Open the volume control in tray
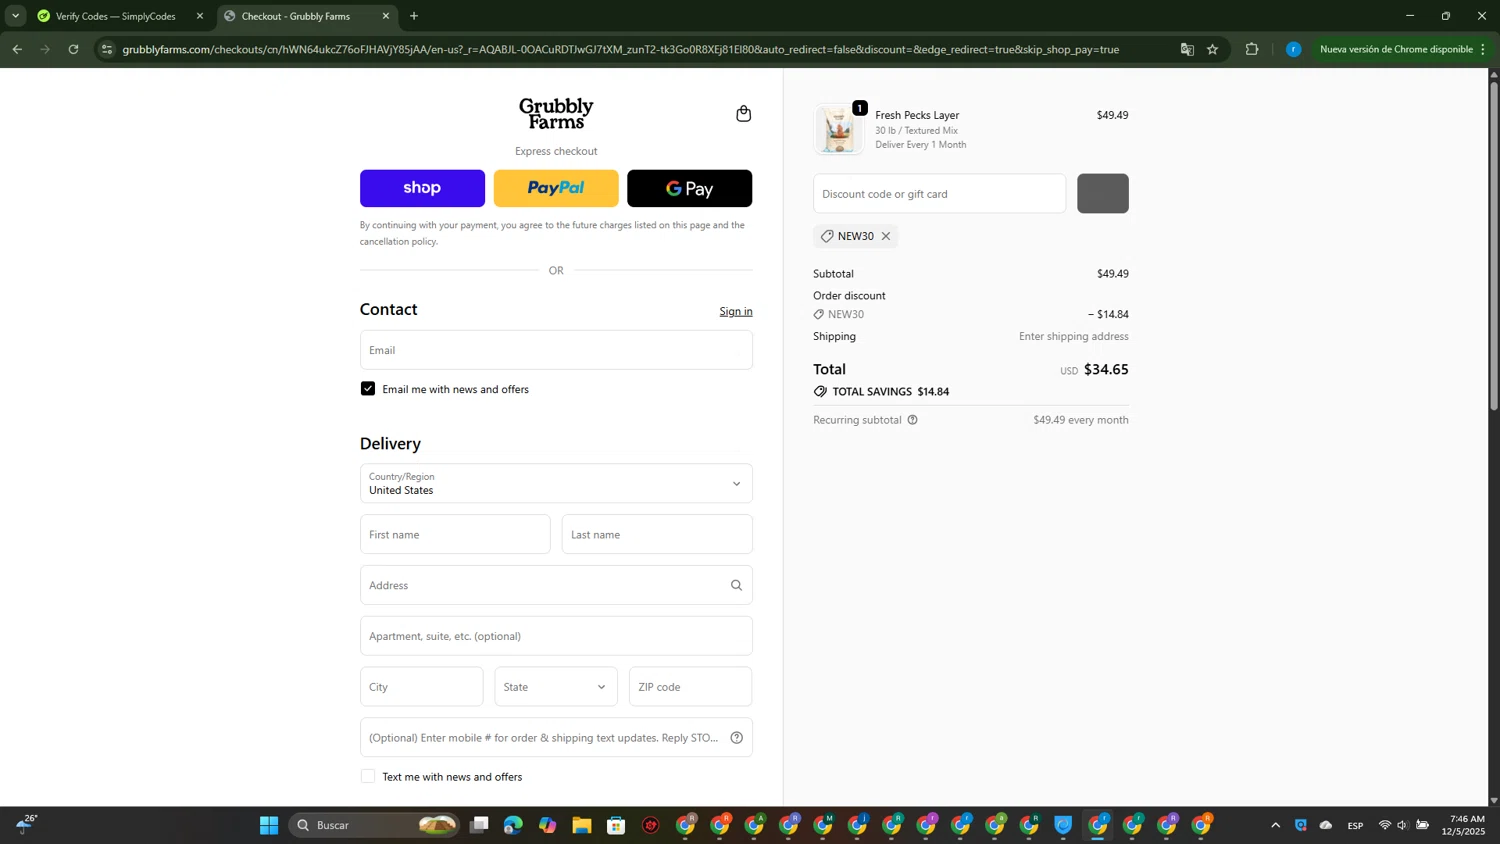 (x=1402, y=825)
